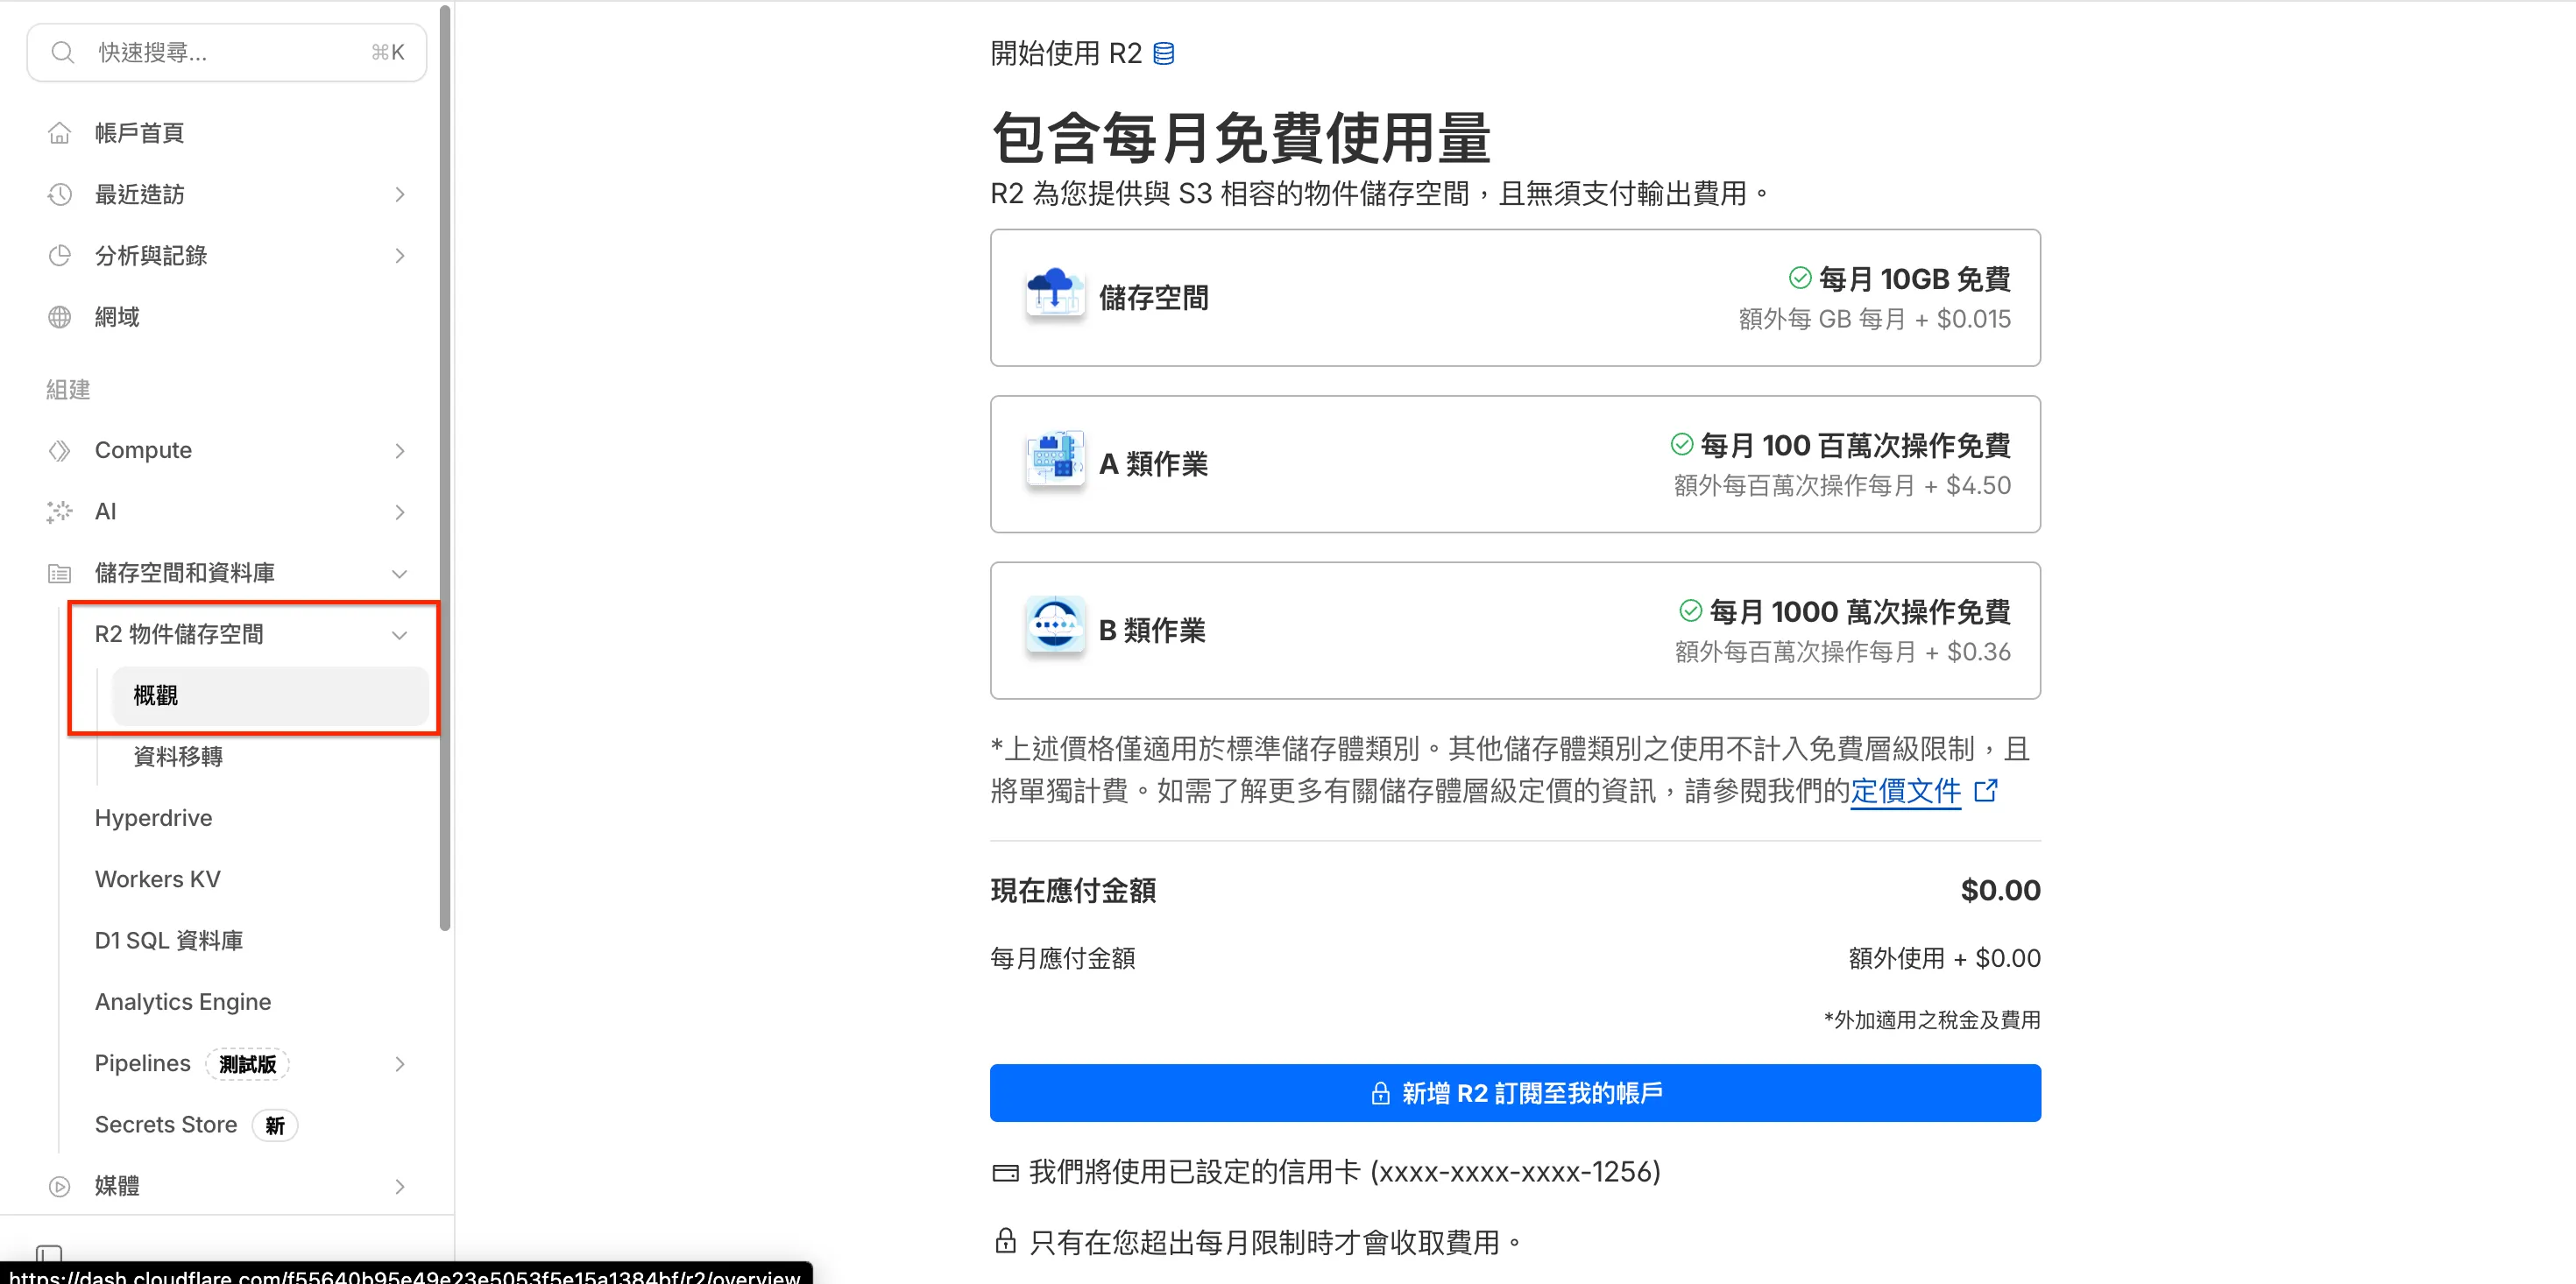Collapse the sidebar with bottom toggle icon
The height and width of the screenshot is (1284, 2576).
[x=48, y=1254]
